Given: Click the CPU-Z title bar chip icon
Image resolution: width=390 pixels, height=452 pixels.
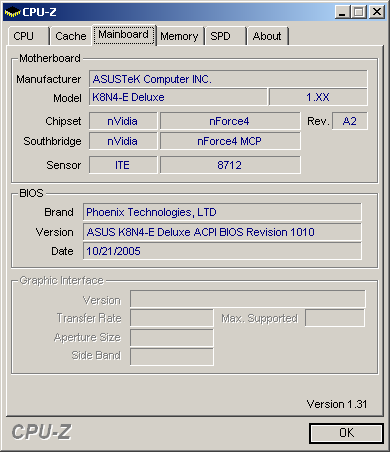Looking at the screenshot, I should pos(13,12).
